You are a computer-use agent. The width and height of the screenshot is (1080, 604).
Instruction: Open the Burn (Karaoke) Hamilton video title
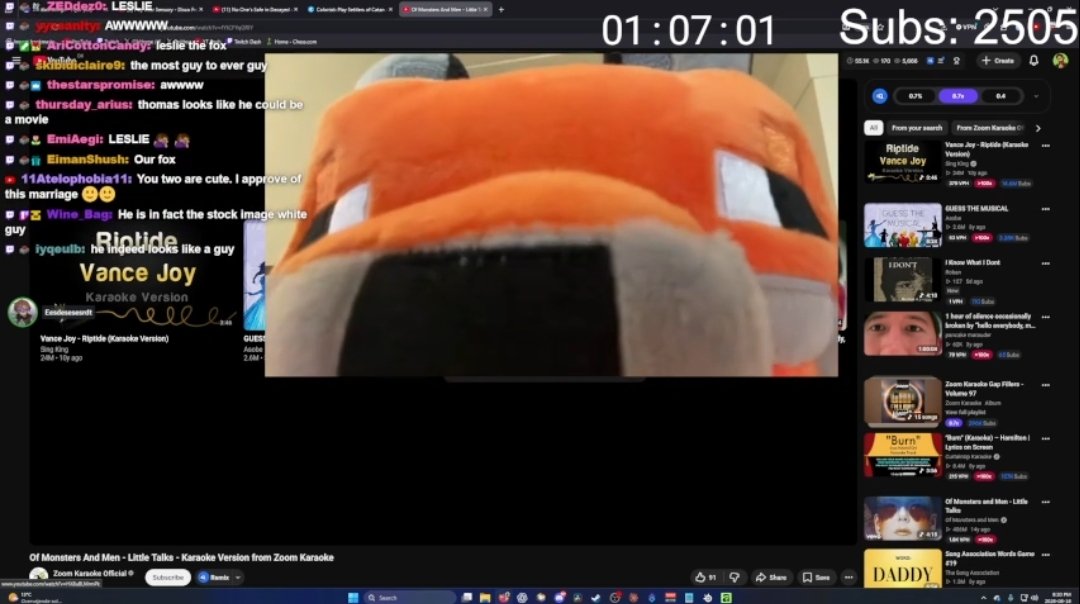[x=987, y=442]
